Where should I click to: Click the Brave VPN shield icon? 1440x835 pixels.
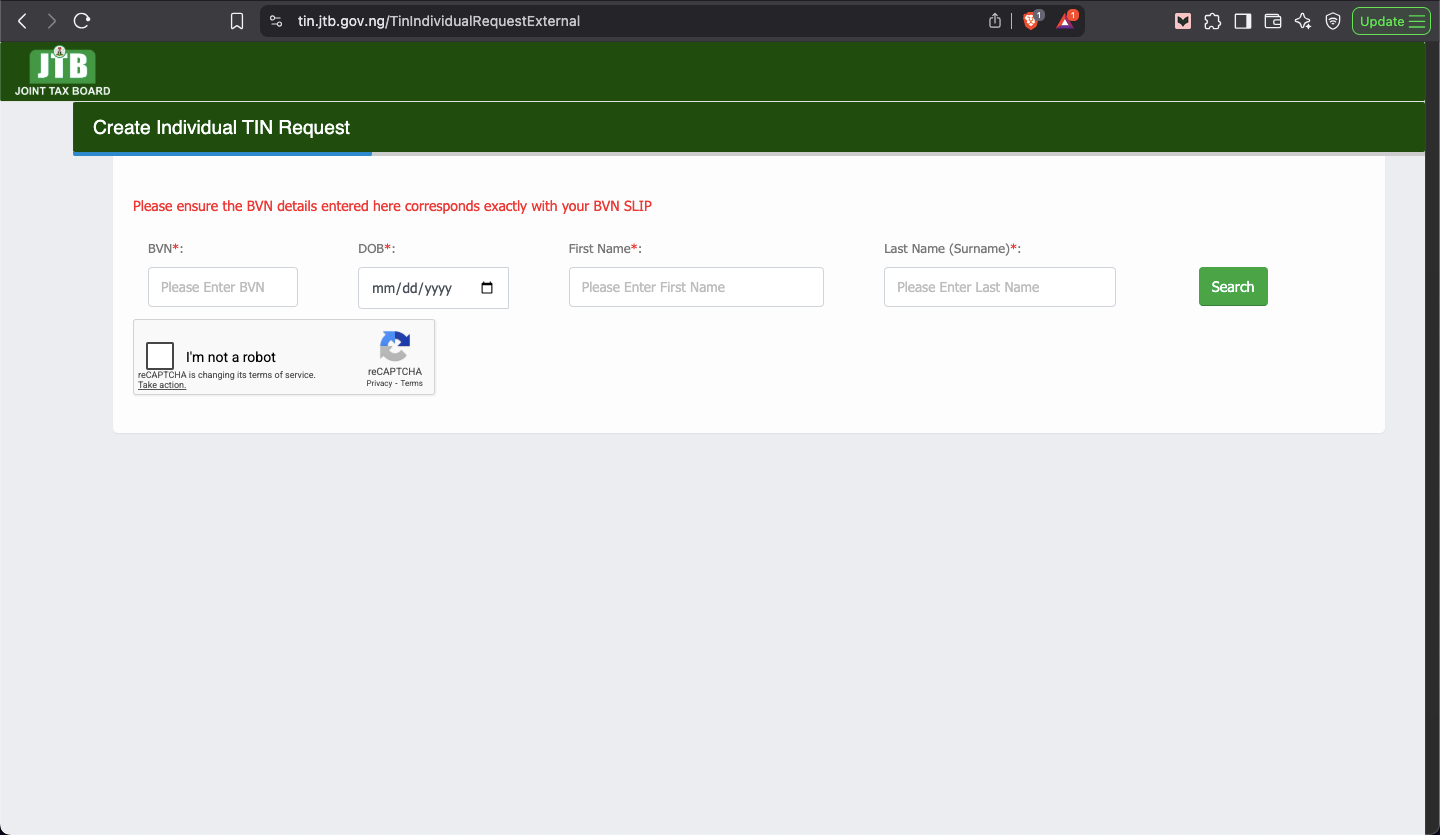(1333, 21)
